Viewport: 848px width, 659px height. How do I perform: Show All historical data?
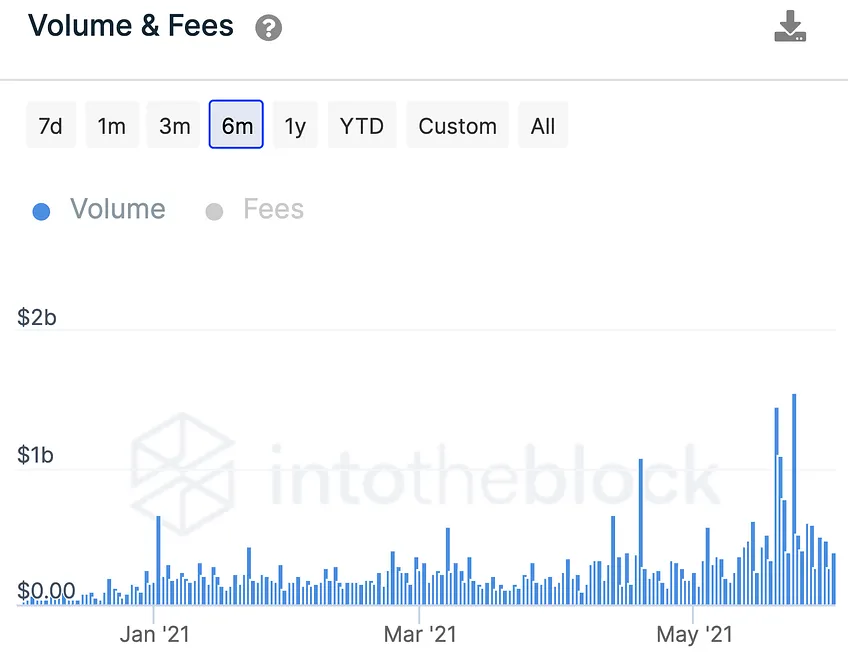point(543,125)
